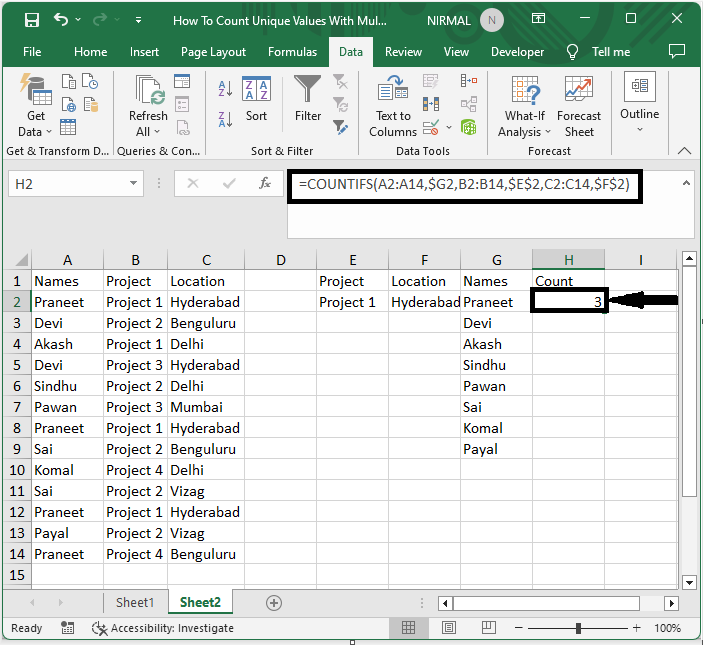Image resolution: width=703 pixels, height=645 pixels.
Task: Click the zoom slider handle
Action: click(x=578, y=628)
